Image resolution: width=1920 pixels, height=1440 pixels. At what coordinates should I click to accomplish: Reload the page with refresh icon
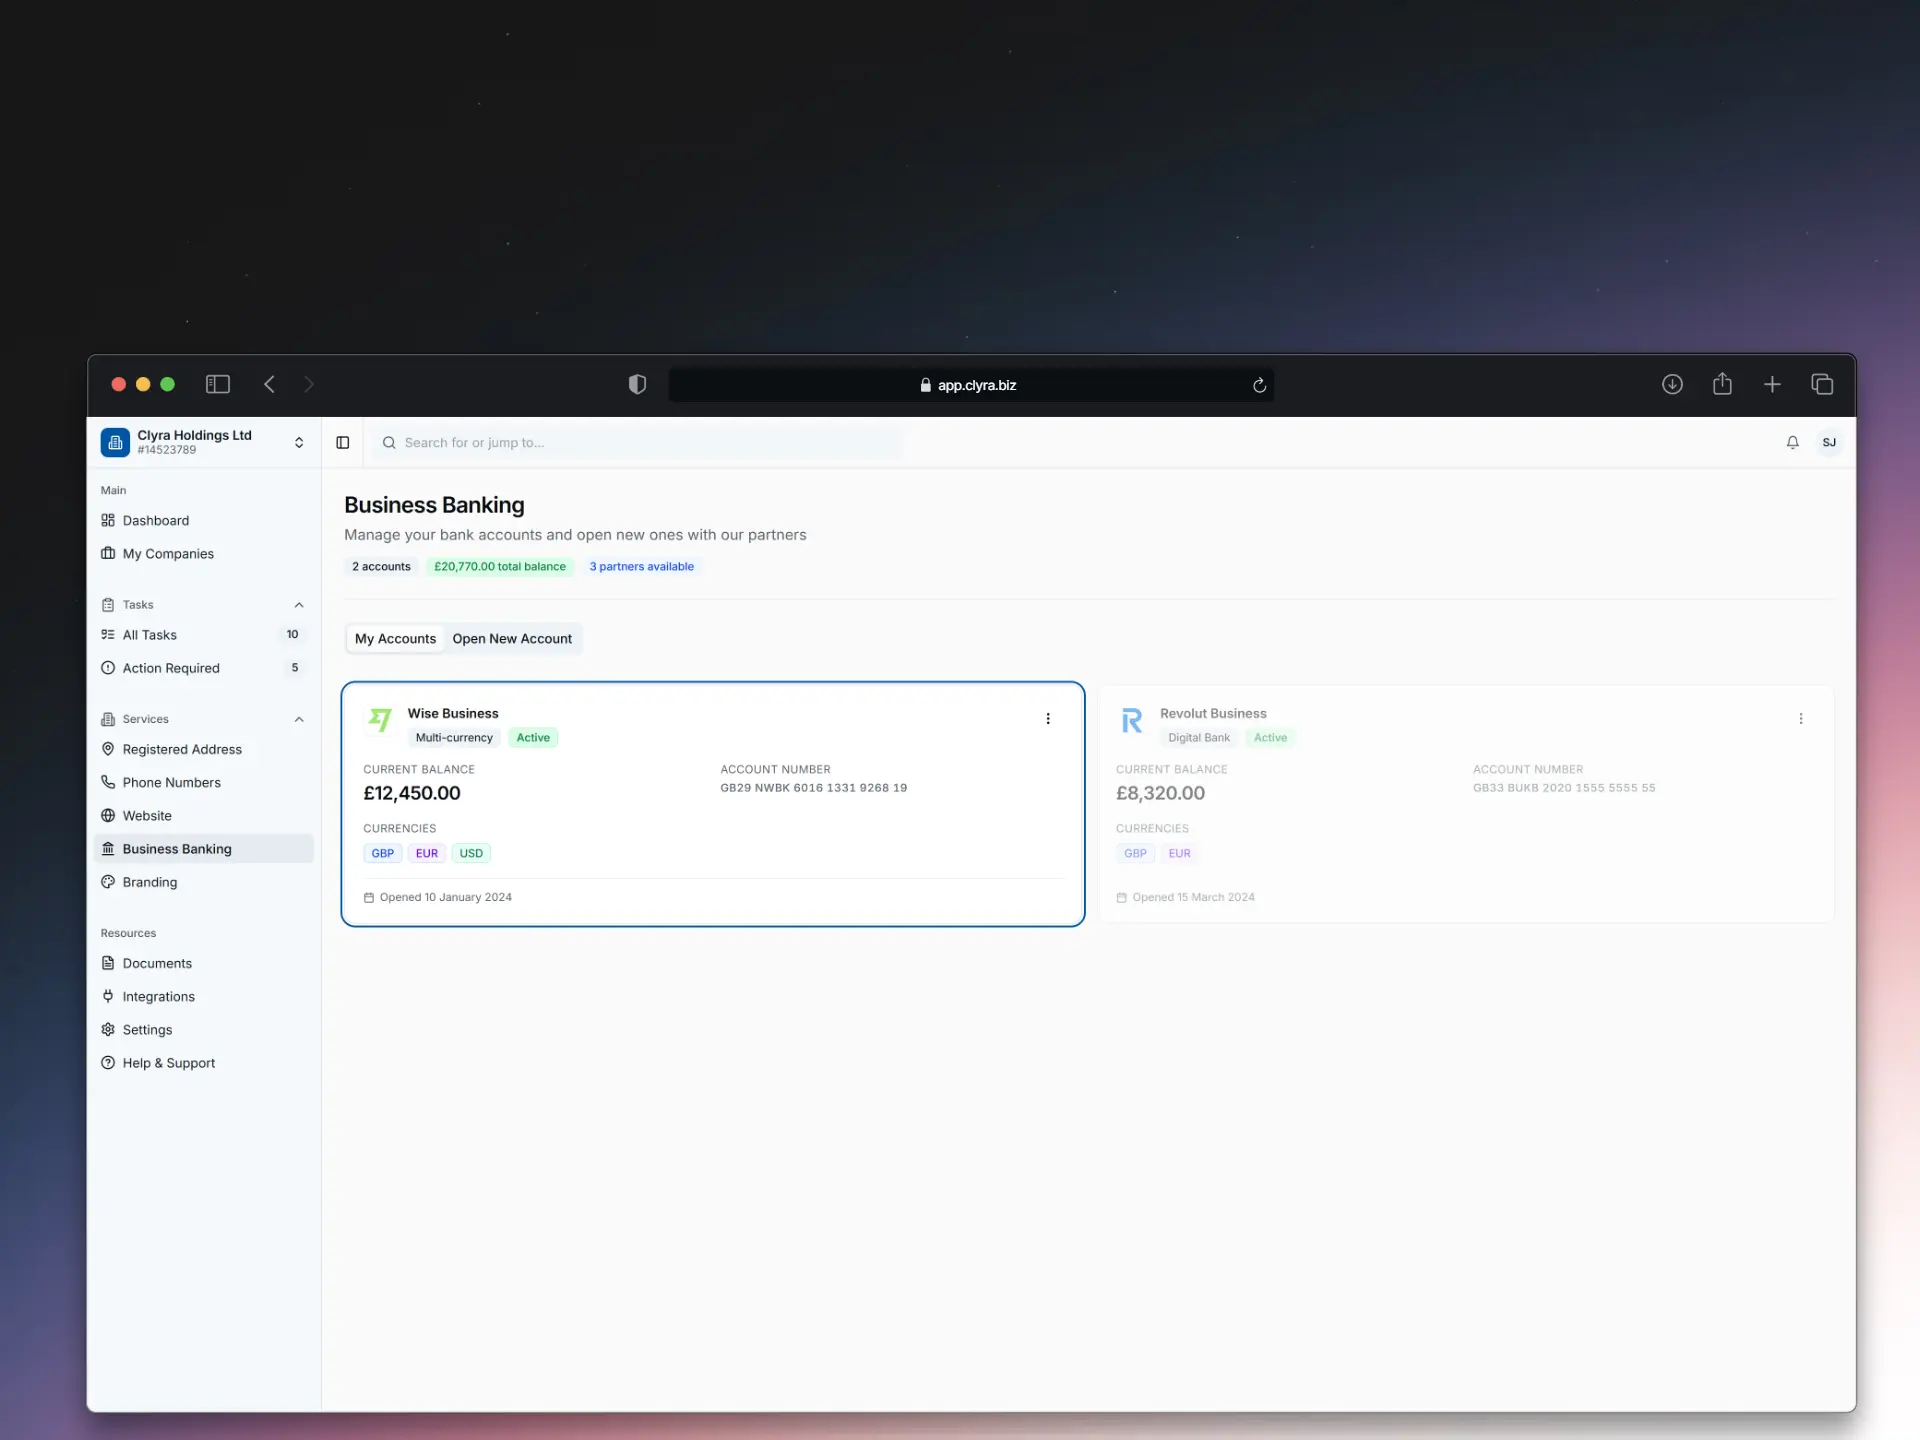coord(1259,385)
